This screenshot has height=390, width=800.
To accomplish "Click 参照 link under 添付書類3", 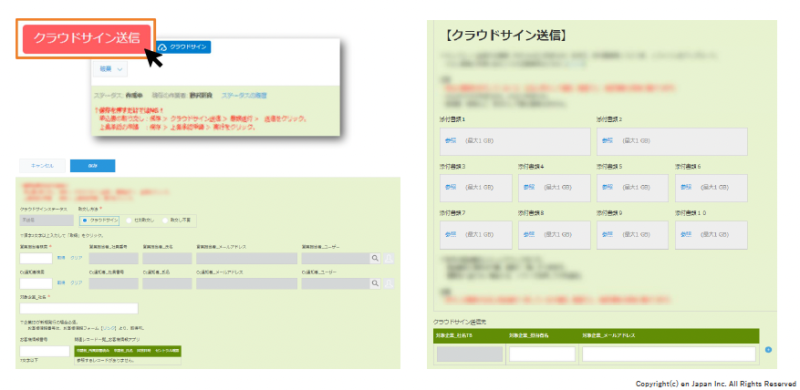I will (451, 187).
